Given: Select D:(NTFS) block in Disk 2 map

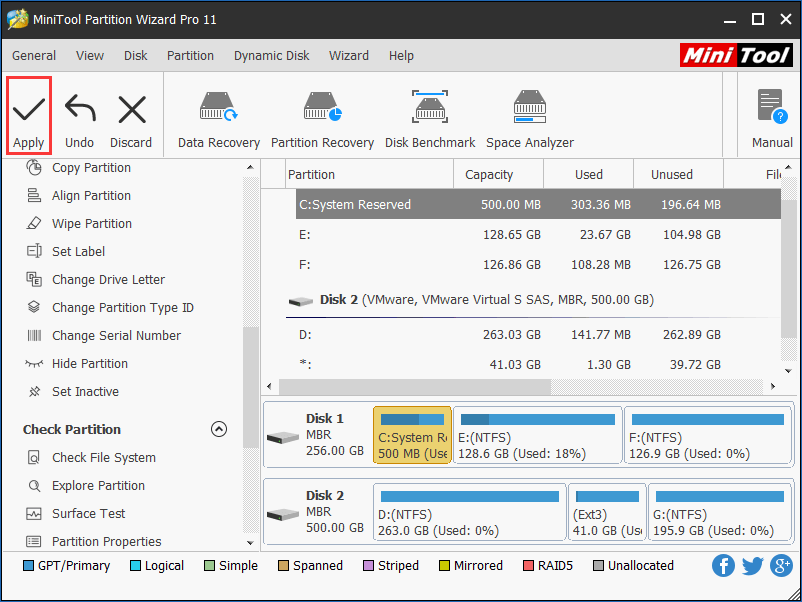Looking at the screenshot, I should coord(470,512).
